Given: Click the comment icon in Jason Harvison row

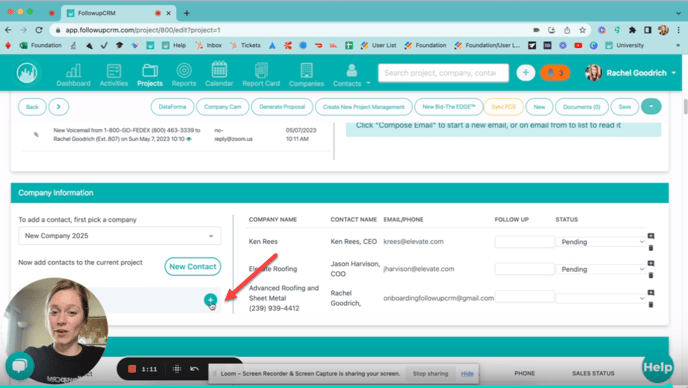Looking at the screenshot, I should click(651, 263).
